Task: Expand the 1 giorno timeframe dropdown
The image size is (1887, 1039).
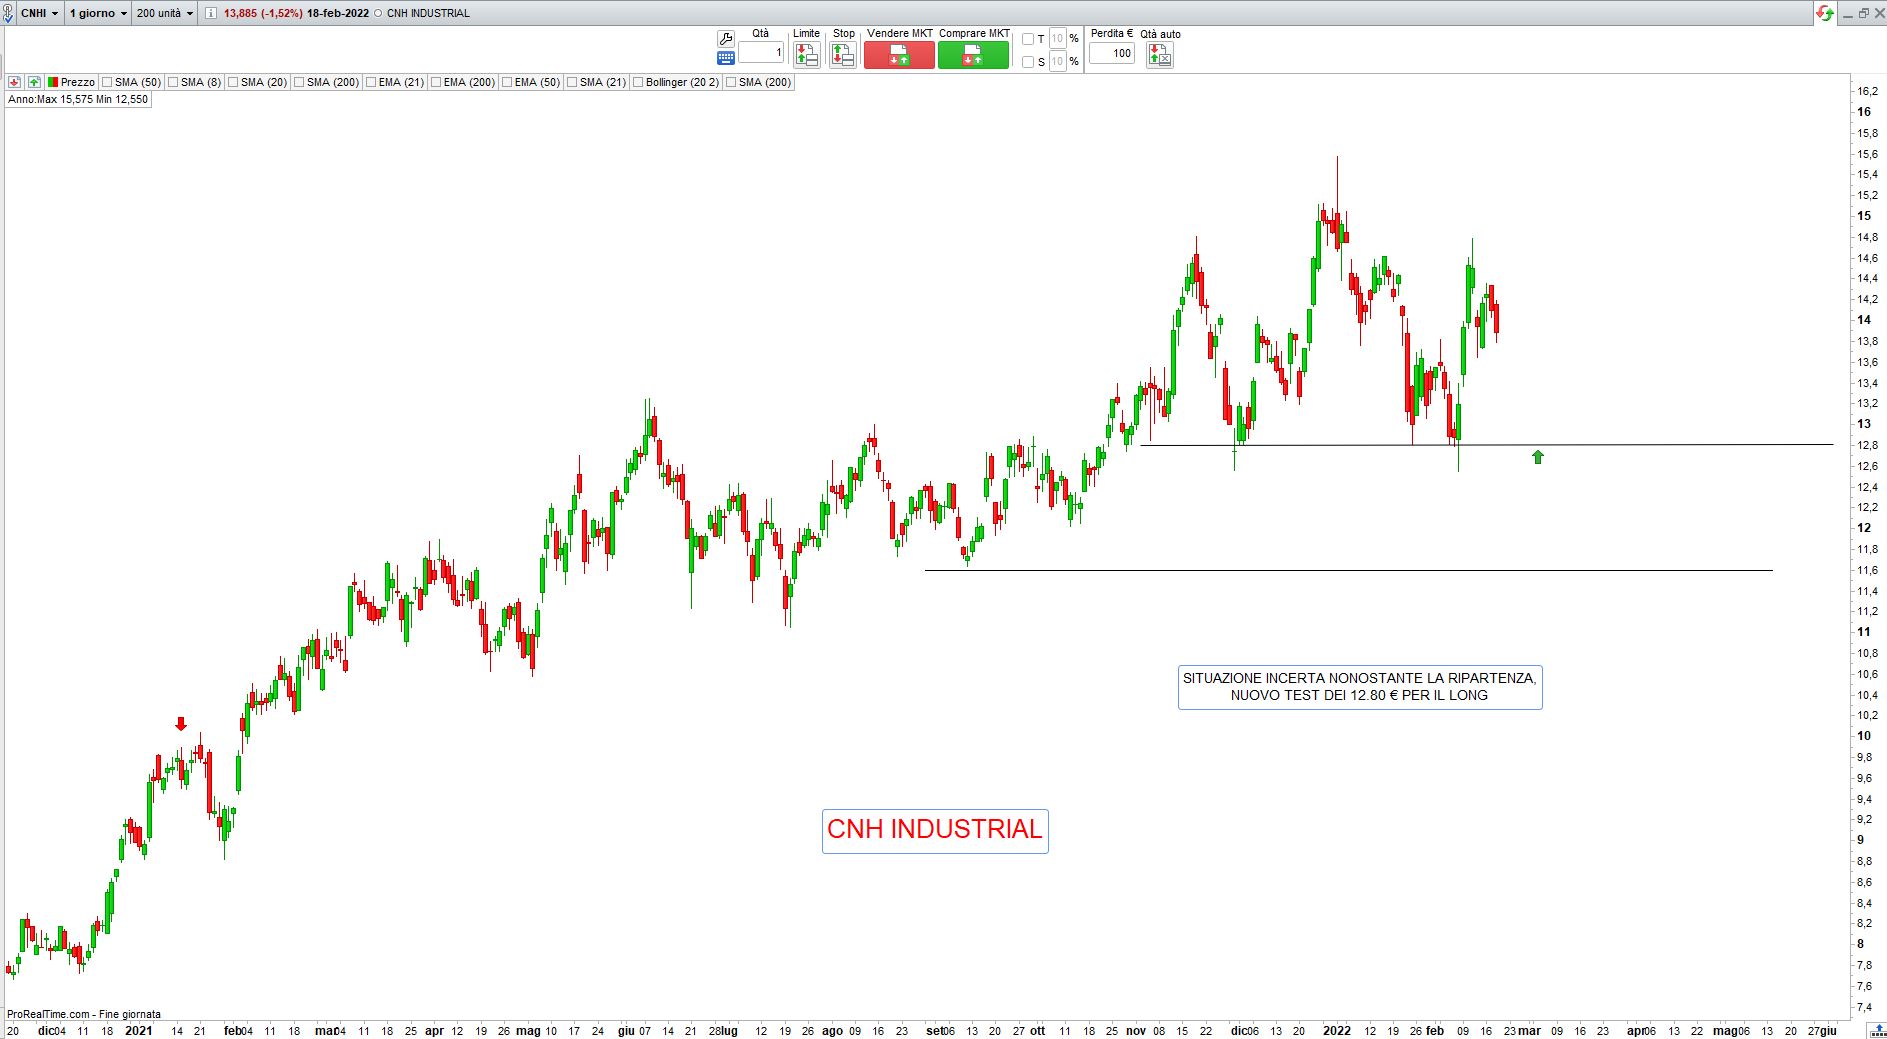Action: (x=98, y=13)
